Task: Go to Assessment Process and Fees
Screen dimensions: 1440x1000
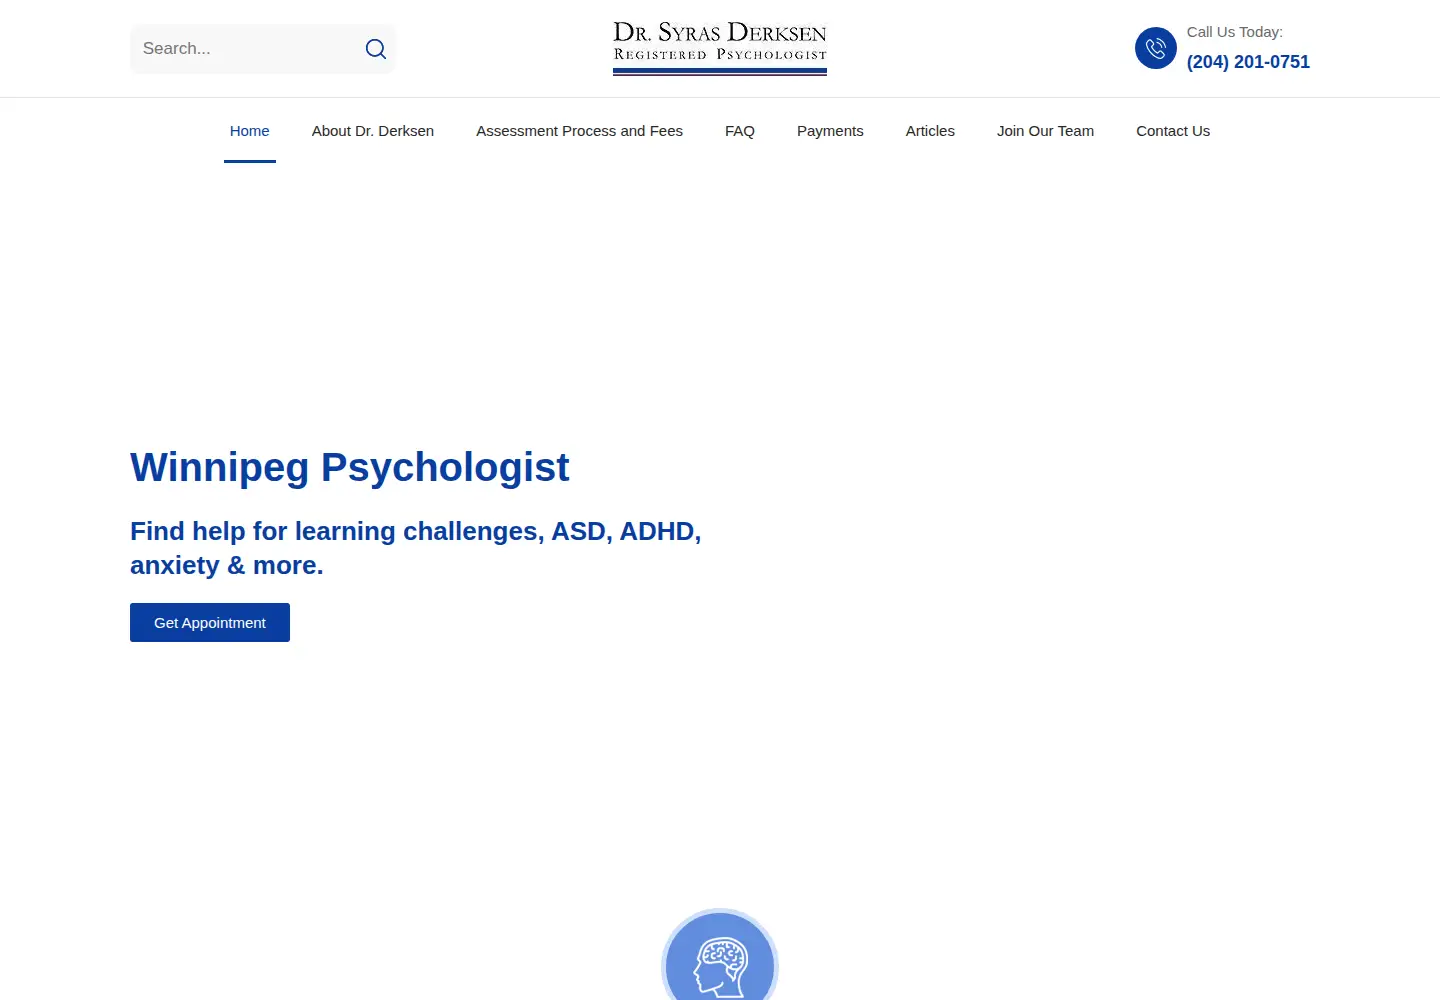Action: [x=579, y=131]
